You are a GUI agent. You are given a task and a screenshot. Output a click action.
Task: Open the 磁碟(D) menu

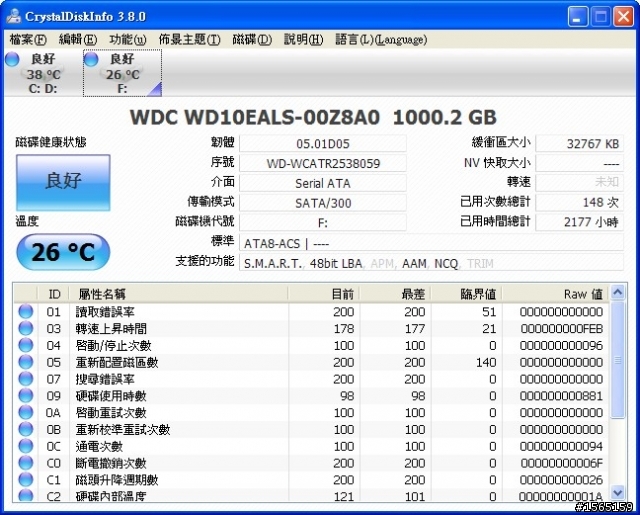click(x=252, y=40)
